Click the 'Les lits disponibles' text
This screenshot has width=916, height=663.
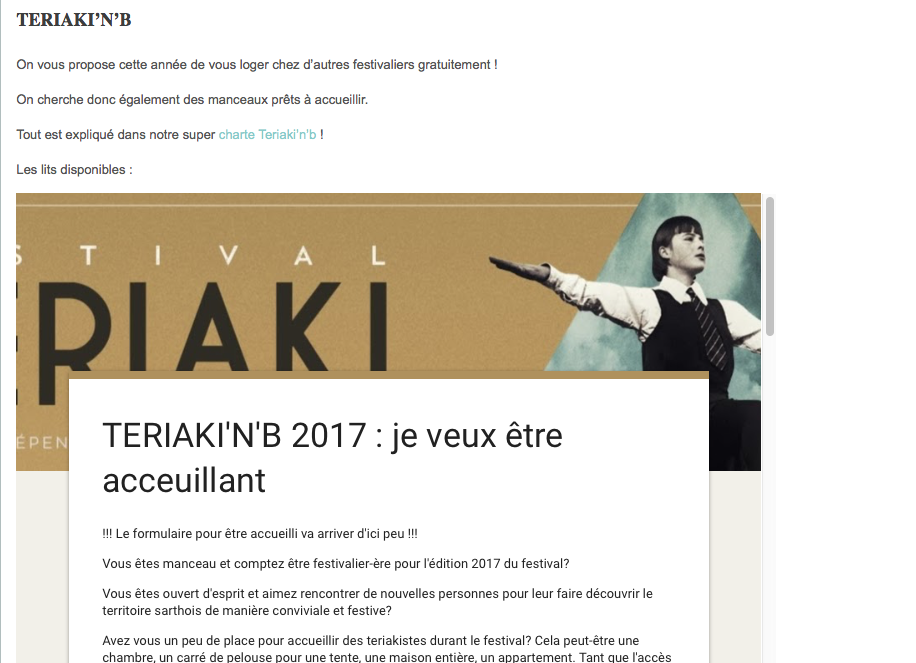tap(74, 170)
